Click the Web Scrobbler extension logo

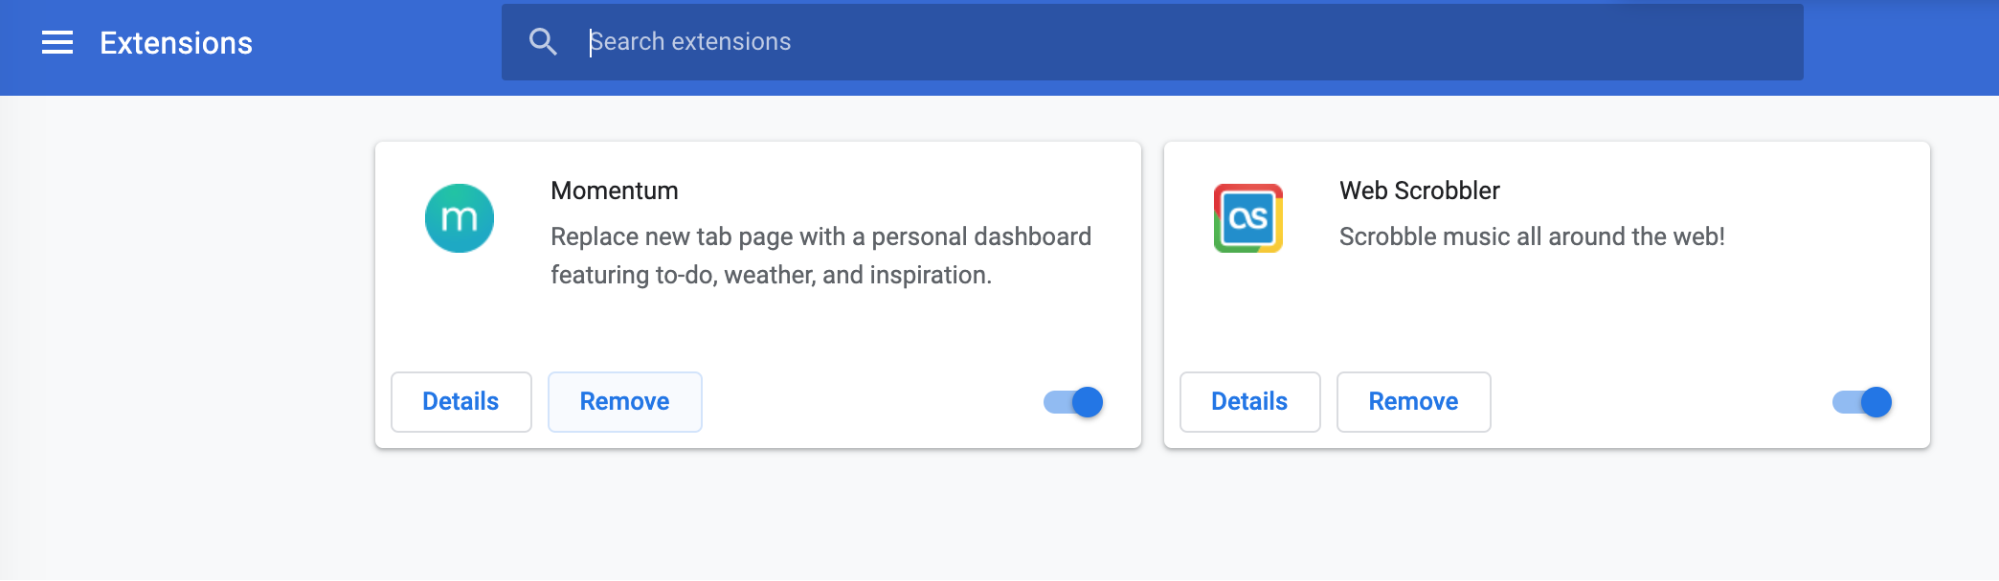coord(1248,218)
